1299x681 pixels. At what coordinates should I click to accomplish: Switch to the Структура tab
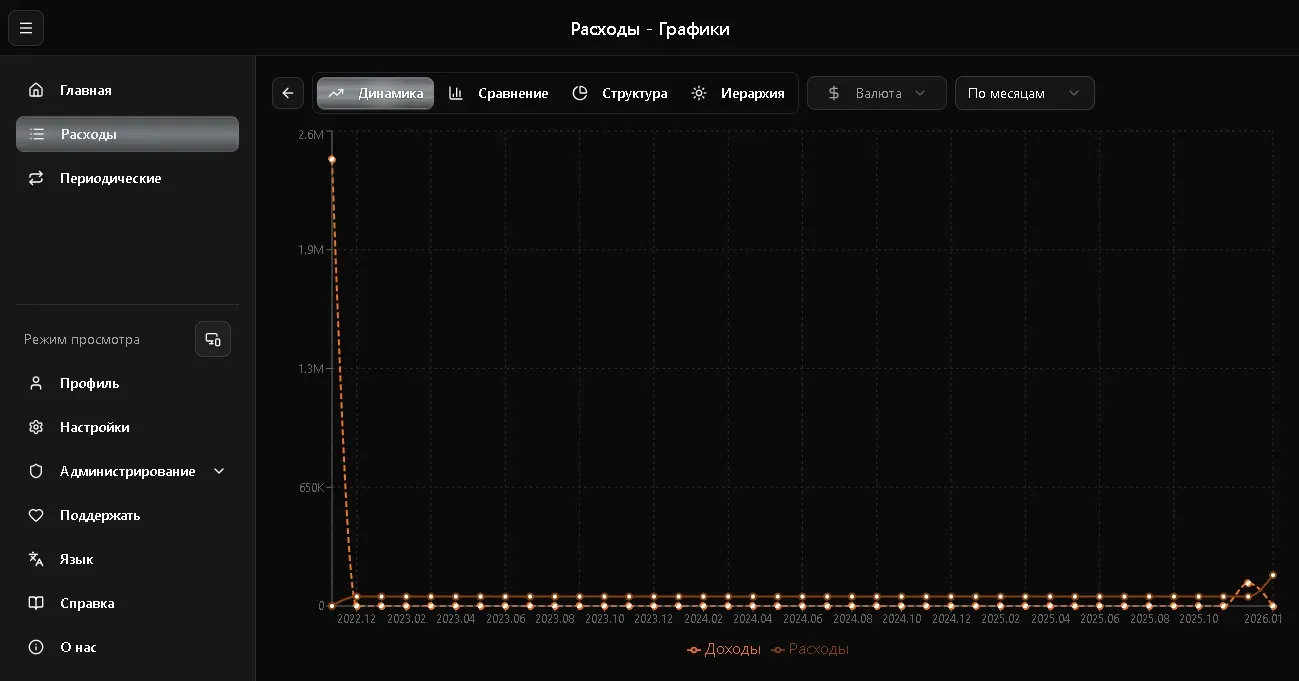[x=620, y=93]
